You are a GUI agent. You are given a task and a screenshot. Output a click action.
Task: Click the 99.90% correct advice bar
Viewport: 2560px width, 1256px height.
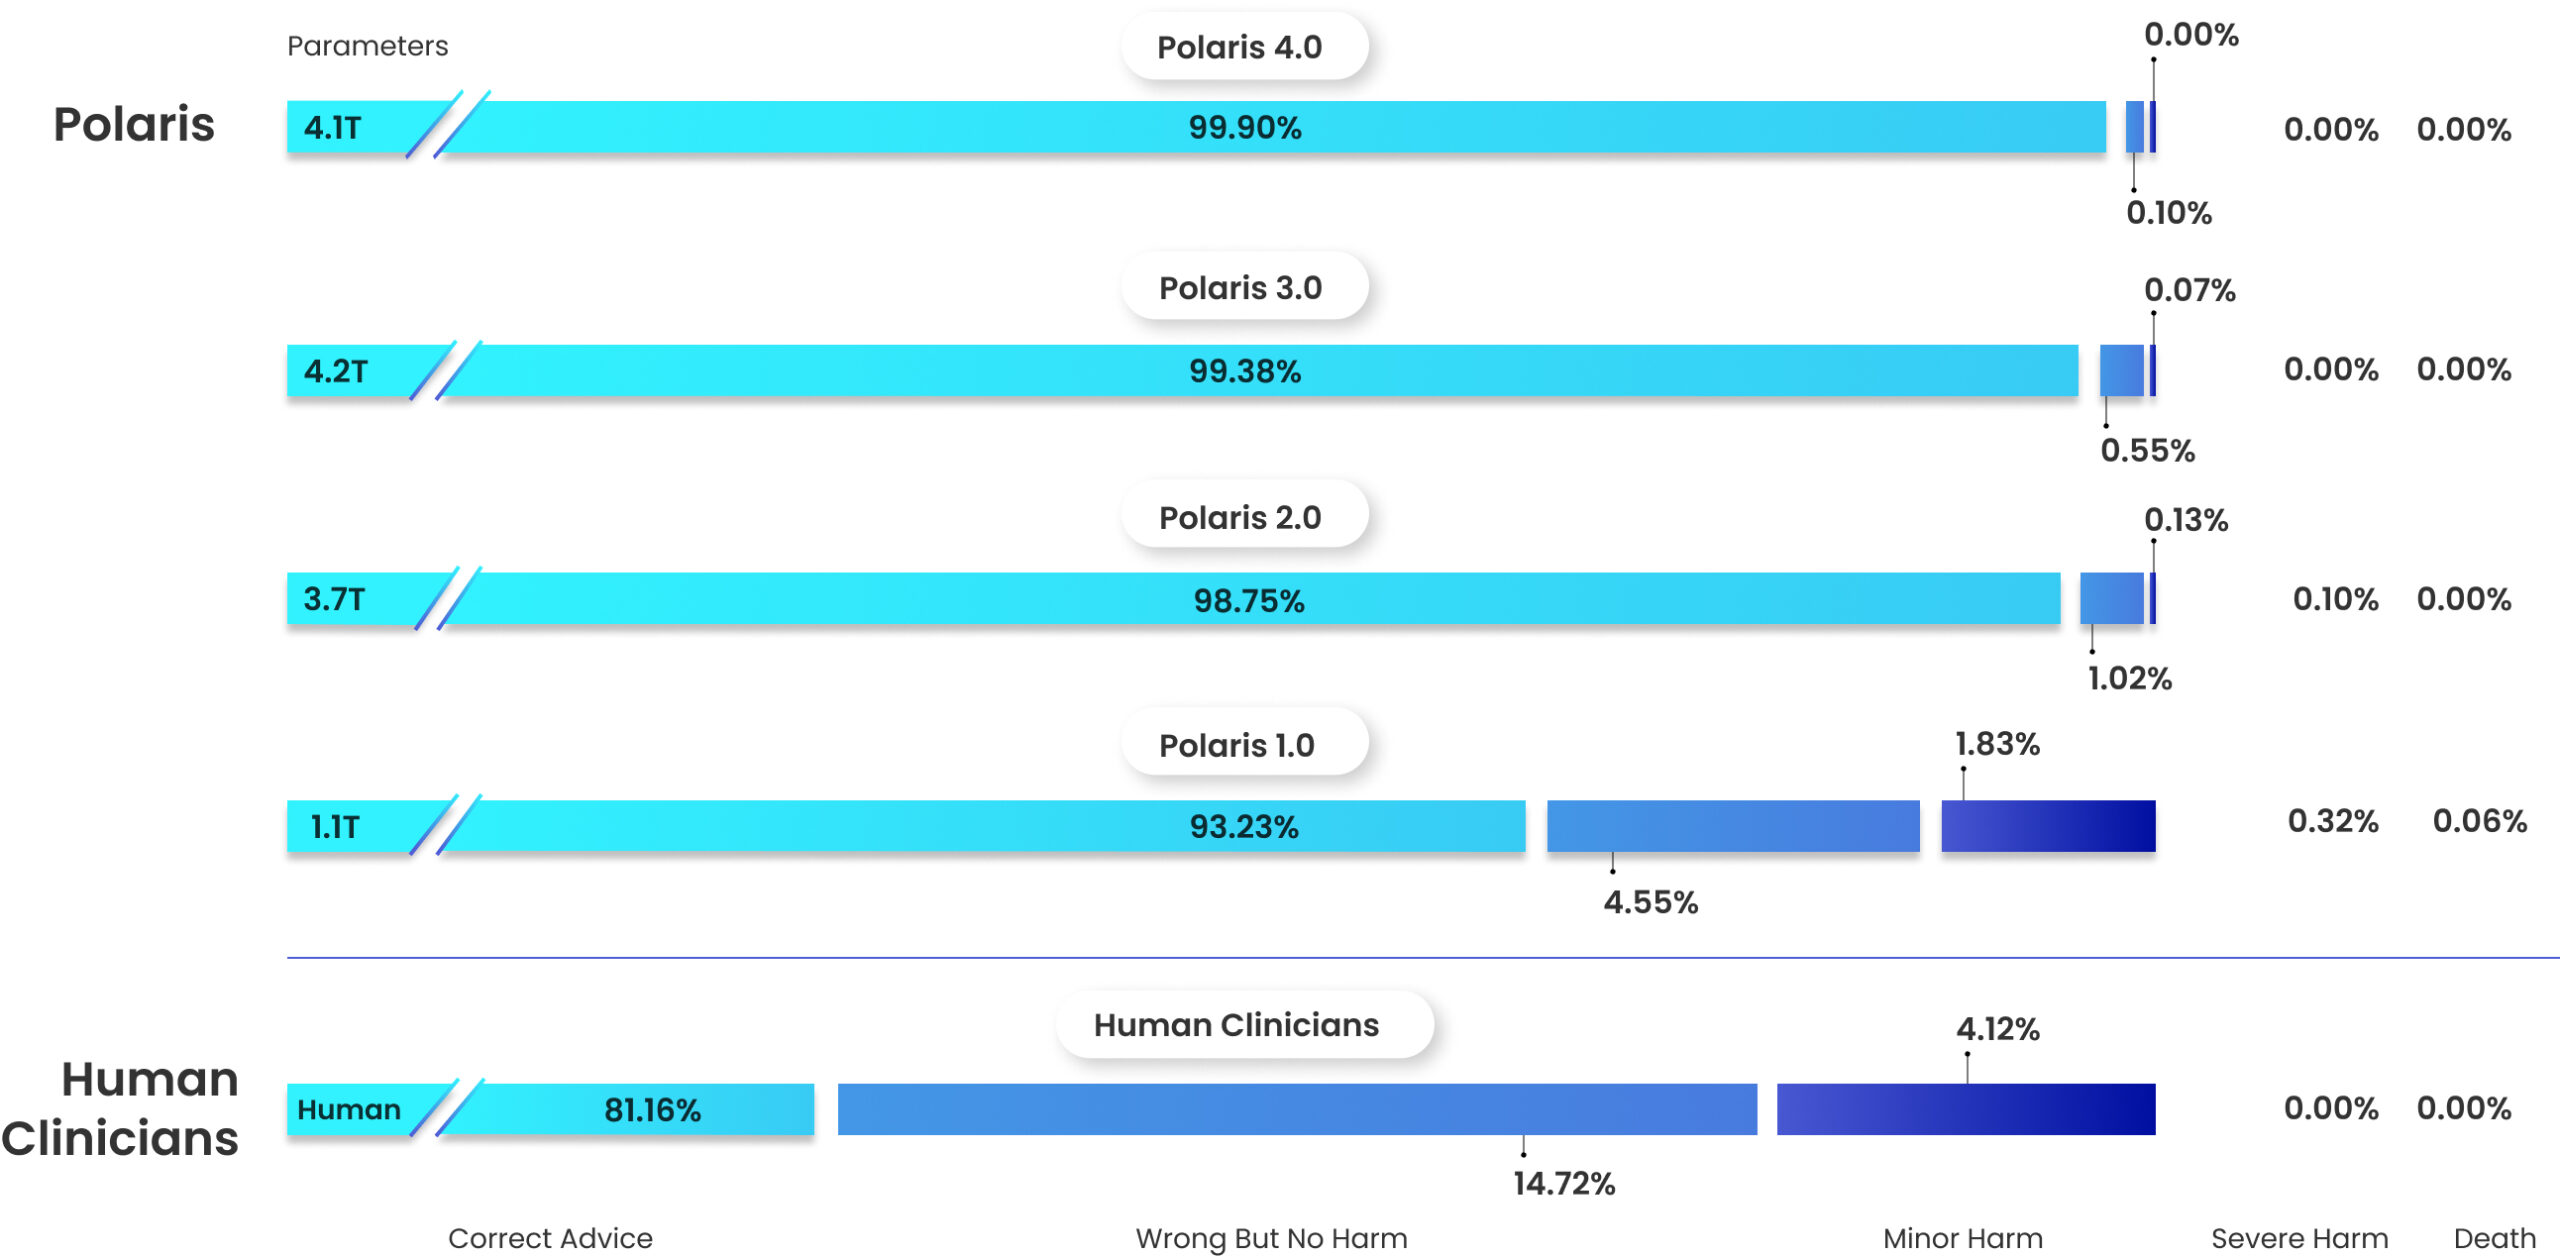click(x=1245, y=128)
